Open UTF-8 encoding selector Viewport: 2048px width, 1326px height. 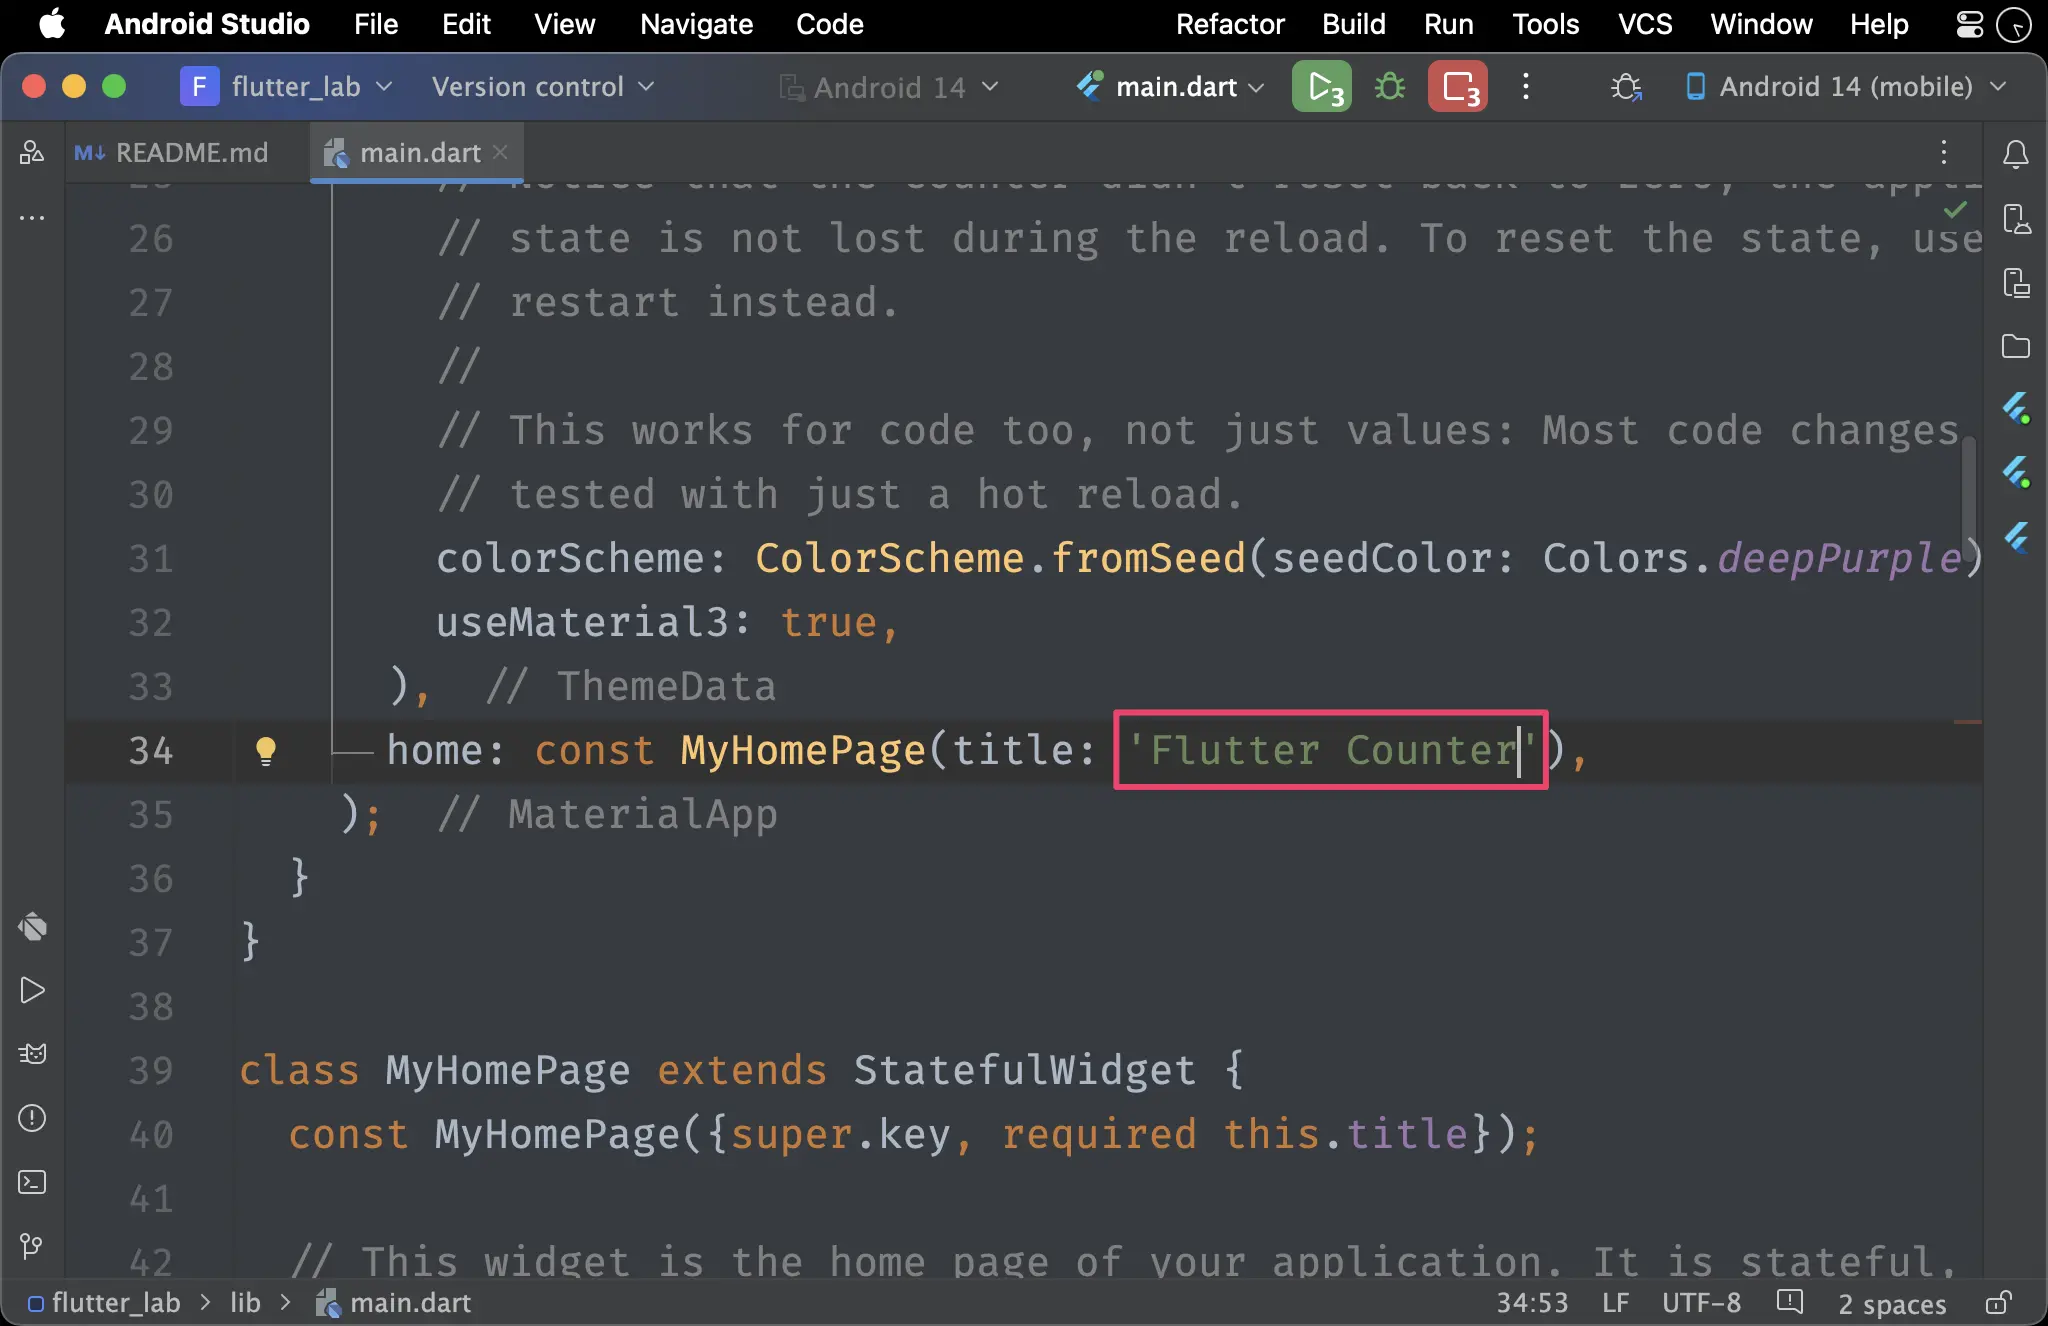(x=1701, y=1303)
